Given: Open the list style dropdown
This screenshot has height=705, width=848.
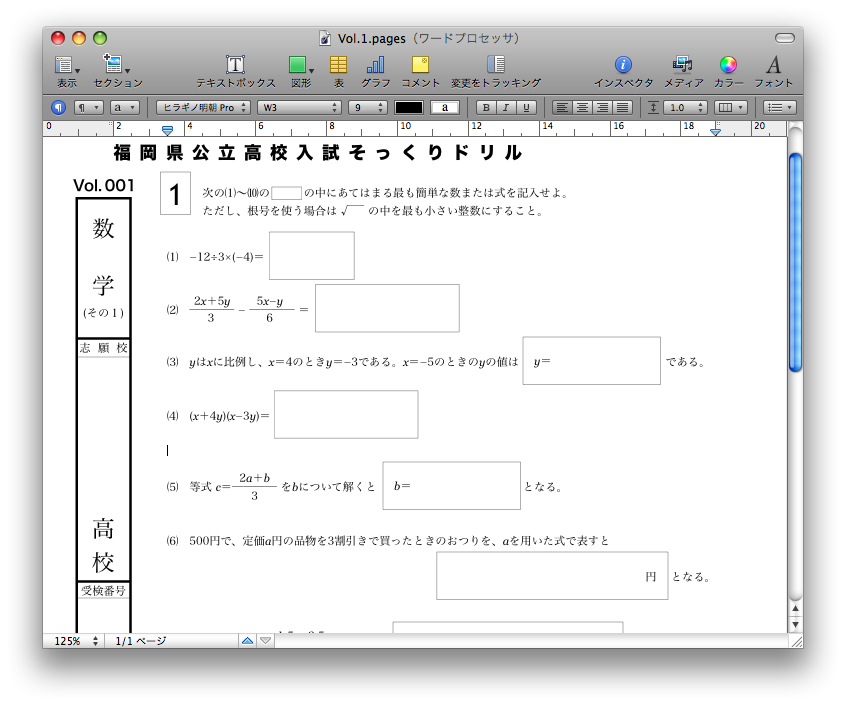Looking at the screenshot, I should [x=779, y=108].
